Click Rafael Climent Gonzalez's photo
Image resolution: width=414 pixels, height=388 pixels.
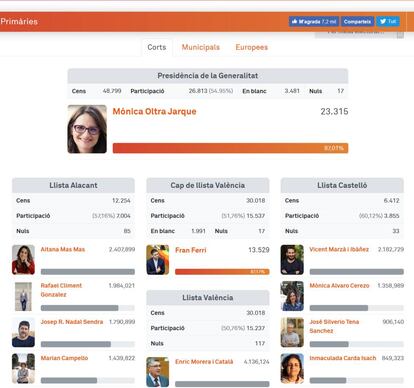pyautogui.click(x=23, y=296)
